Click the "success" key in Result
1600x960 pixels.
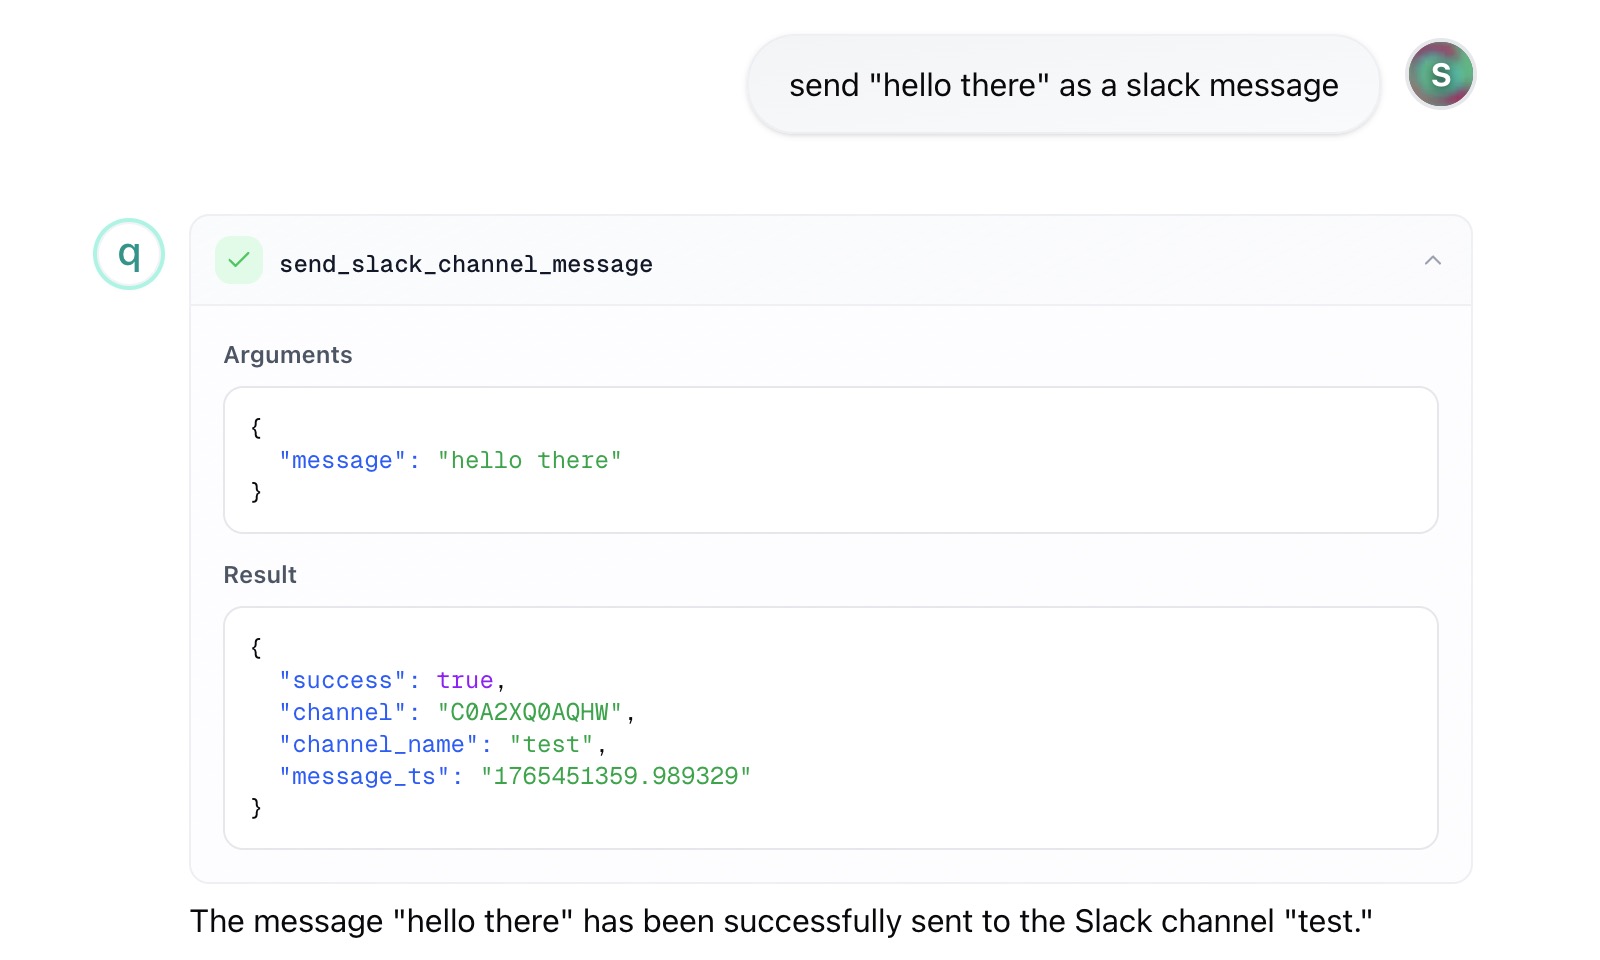[342, 681]
